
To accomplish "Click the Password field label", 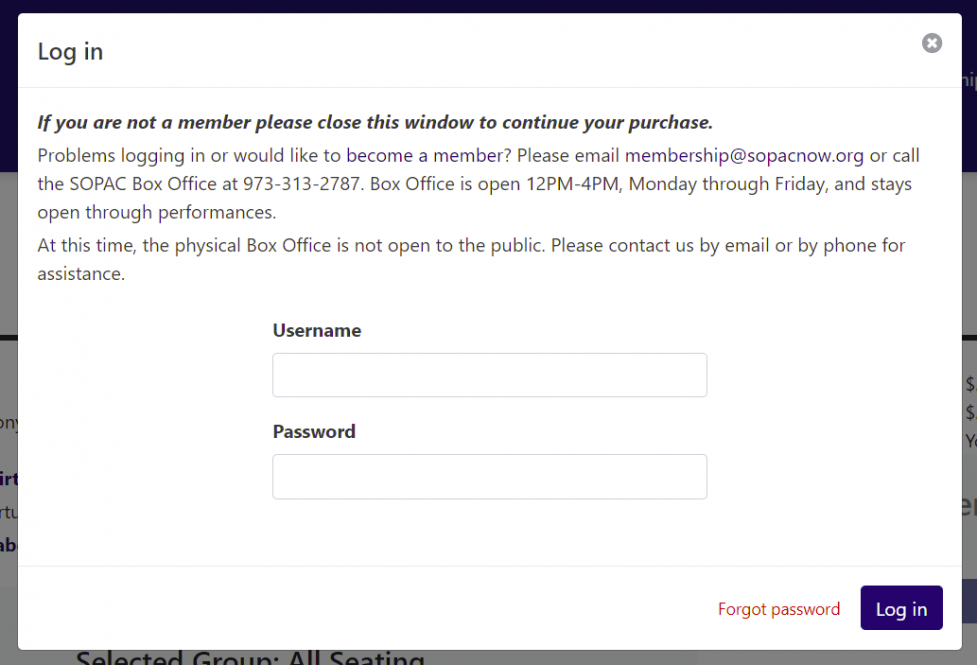I will pos(313,432).
